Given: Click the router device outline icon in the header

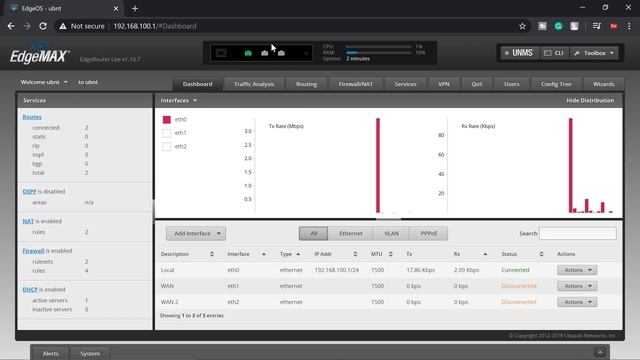Looking at the screenshot, I should tap(221, 53).
